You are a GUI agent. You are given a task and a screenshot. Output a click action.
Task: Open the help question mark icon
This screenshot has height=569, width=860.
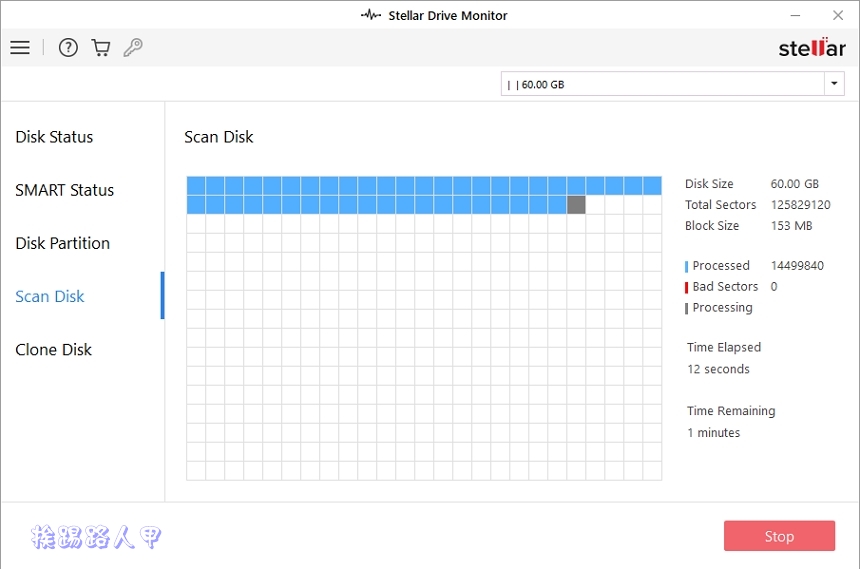coord(68,48)
